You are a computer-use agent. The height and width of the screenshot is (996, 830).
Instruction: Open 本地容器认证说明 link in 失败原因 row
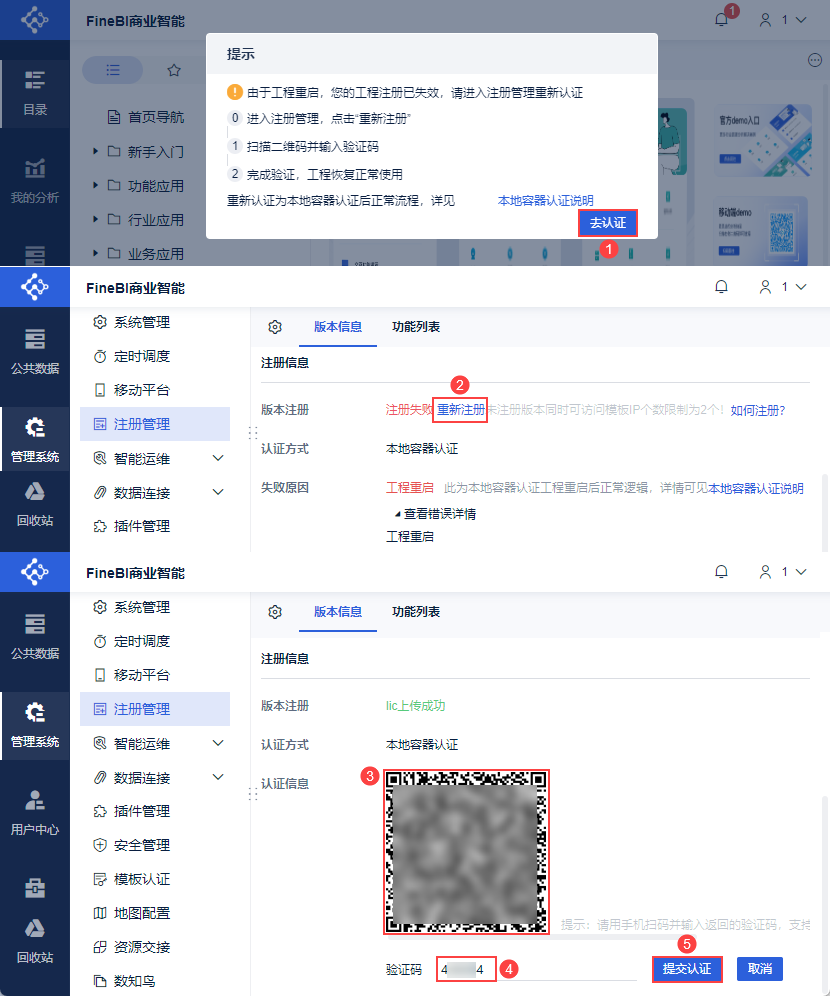756,488
